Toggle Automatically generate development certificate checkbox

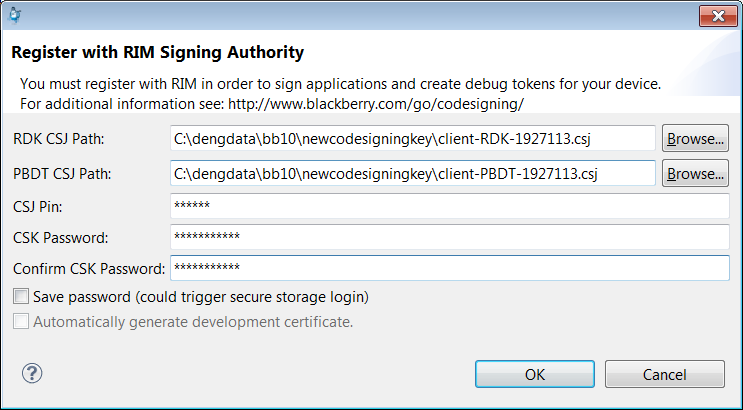[x=21, y=322]
